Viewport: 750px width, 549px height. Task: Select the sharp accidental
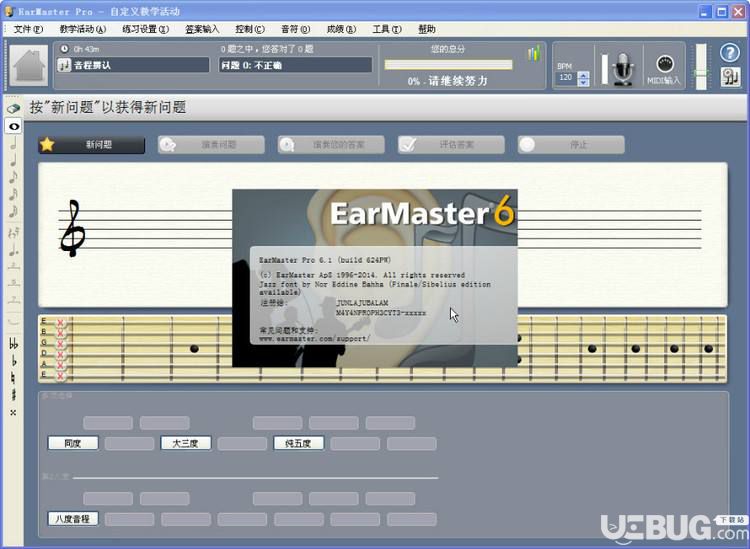click(13, 395)
